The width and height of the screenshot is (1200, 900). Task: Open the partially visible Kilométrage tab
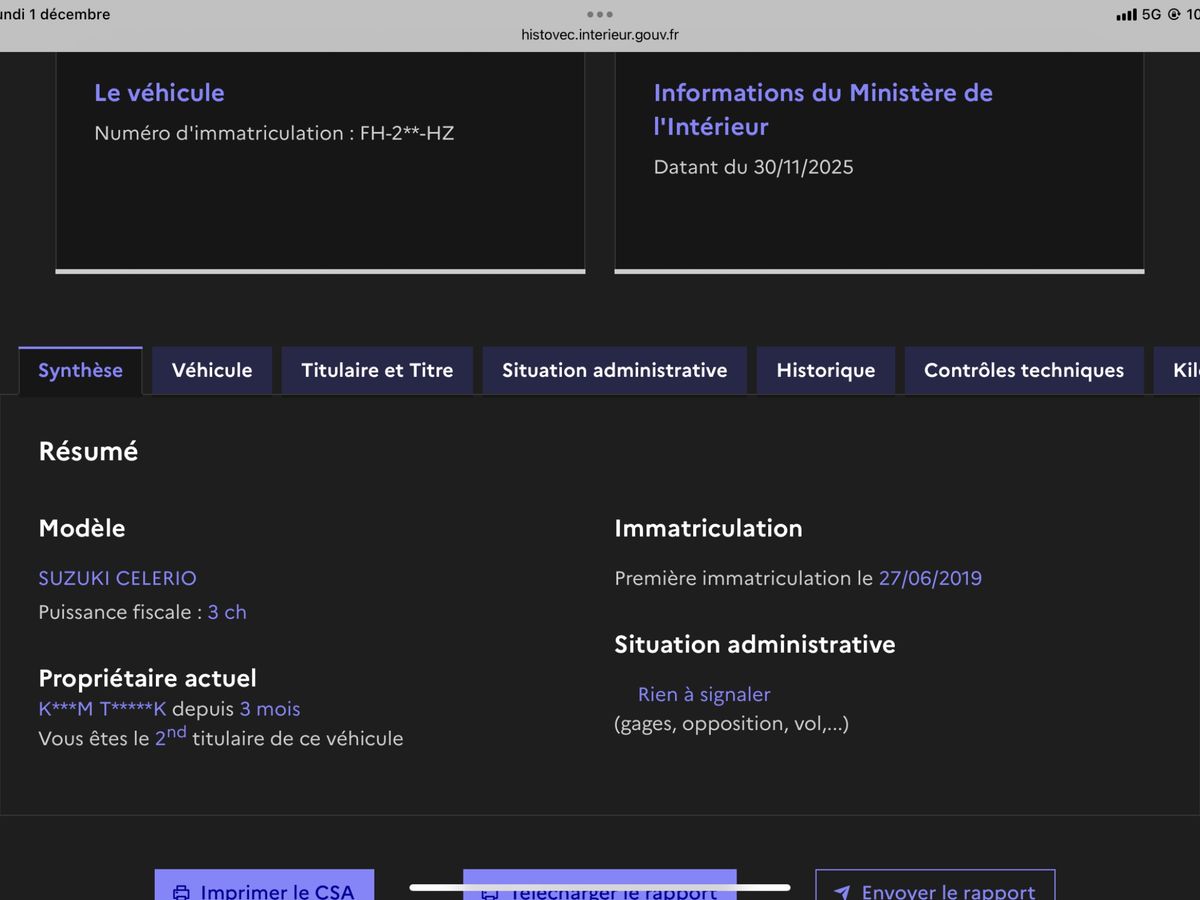(x=1177, y=371)
